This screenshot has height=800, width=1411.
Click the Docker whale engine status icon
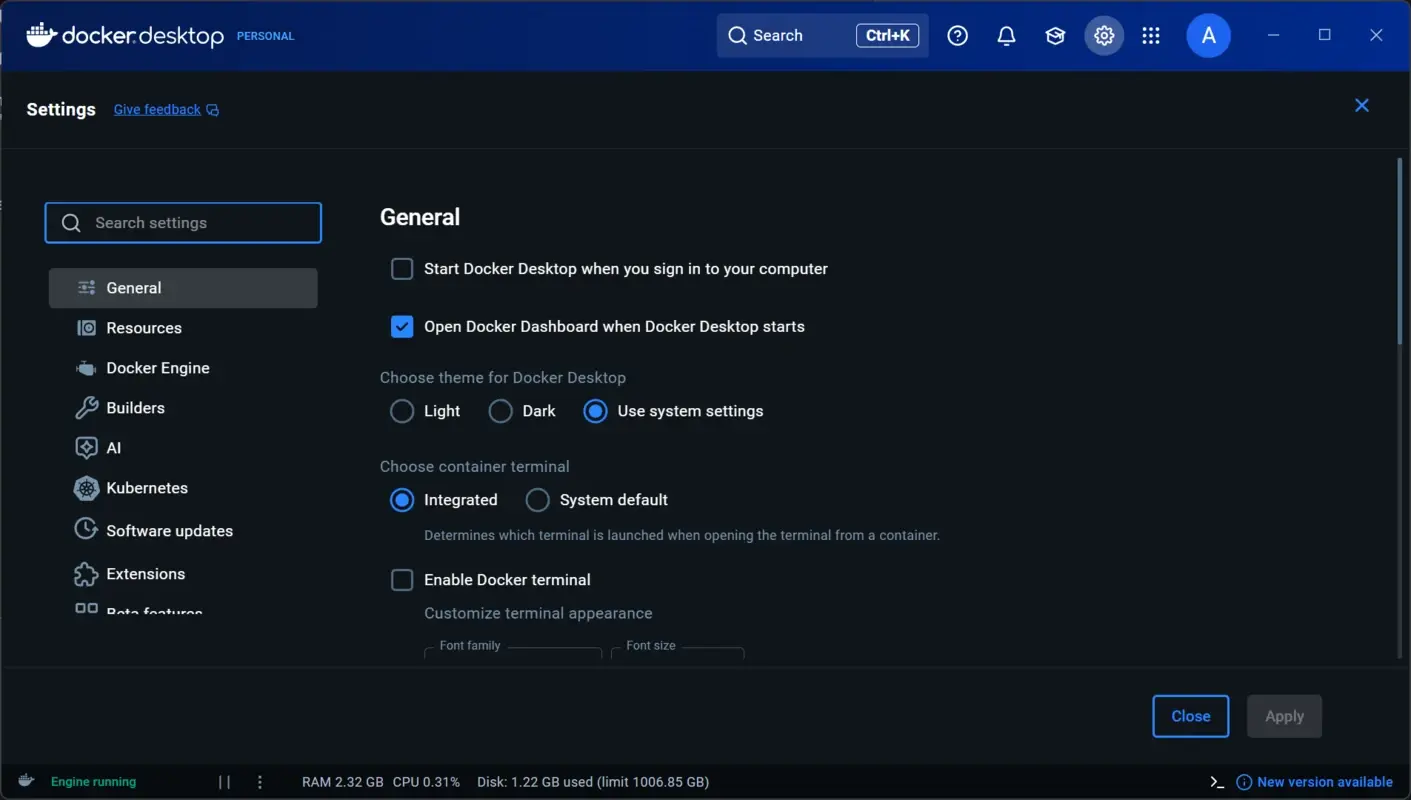[x=25, y=781]
